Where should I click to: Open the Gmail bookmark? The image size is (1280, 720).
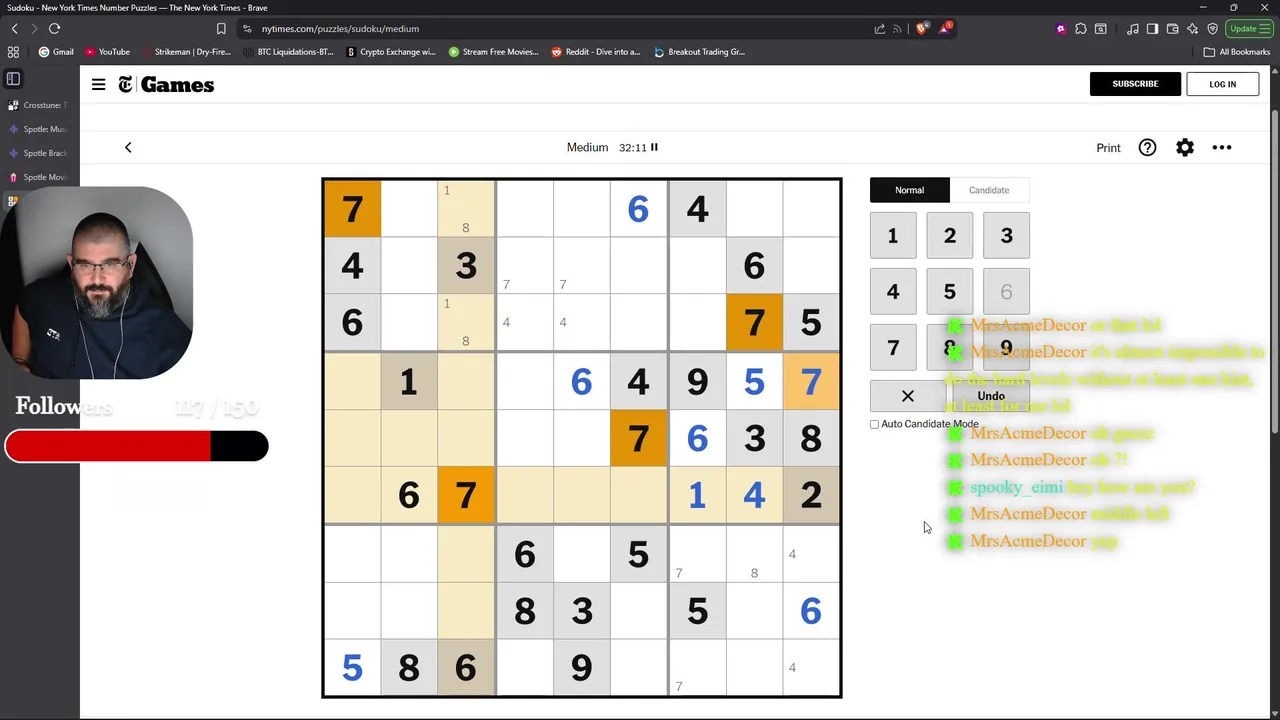(56, 52)
